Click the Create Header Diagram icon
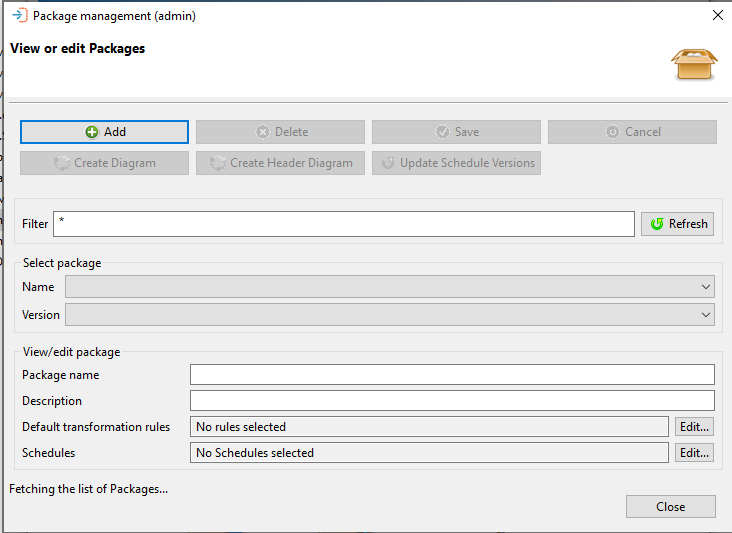This screenshot has height=533, width=732. coord(218,163)
